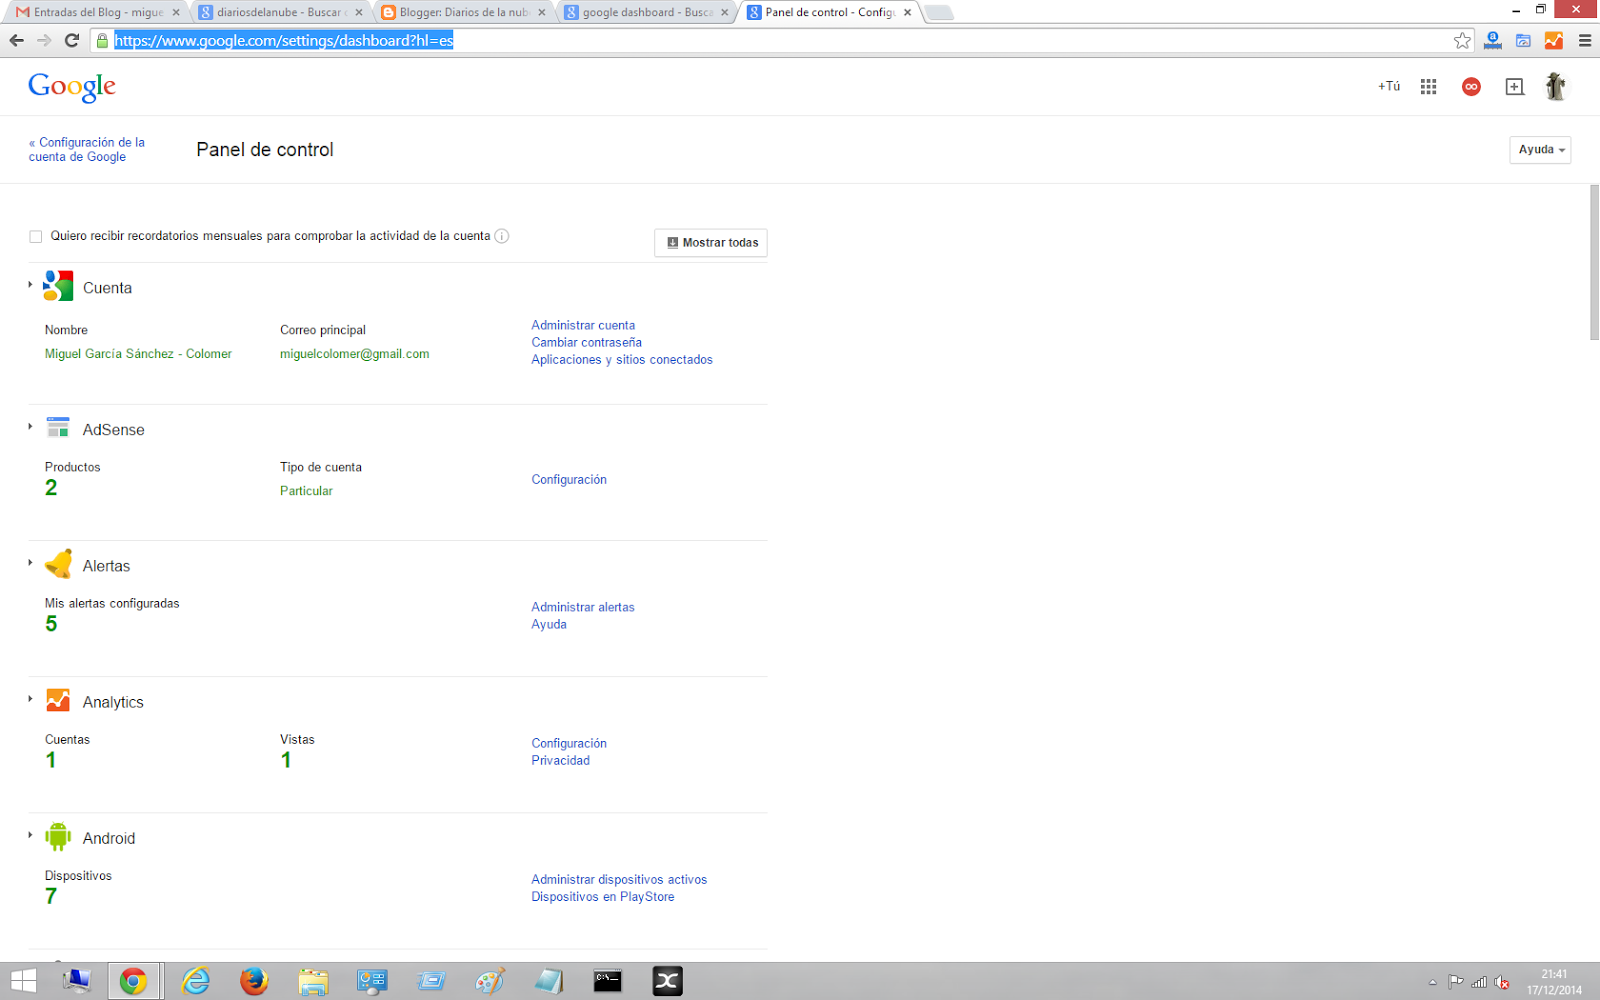The height and width of the screenshot is (1000, 1600).
Task: Click the taskbar clock and date
Action: click(1554, 982)
